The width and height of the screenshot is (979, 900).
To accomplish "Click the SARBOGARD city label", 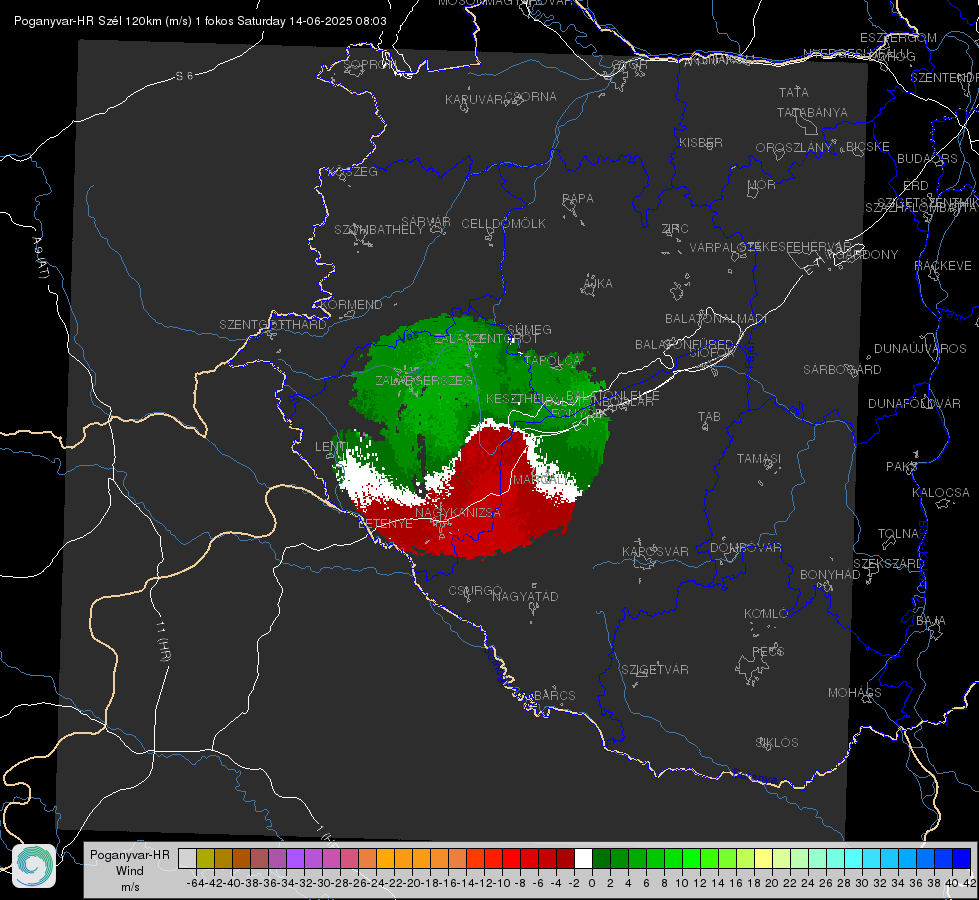I will (x=842, y=370).
